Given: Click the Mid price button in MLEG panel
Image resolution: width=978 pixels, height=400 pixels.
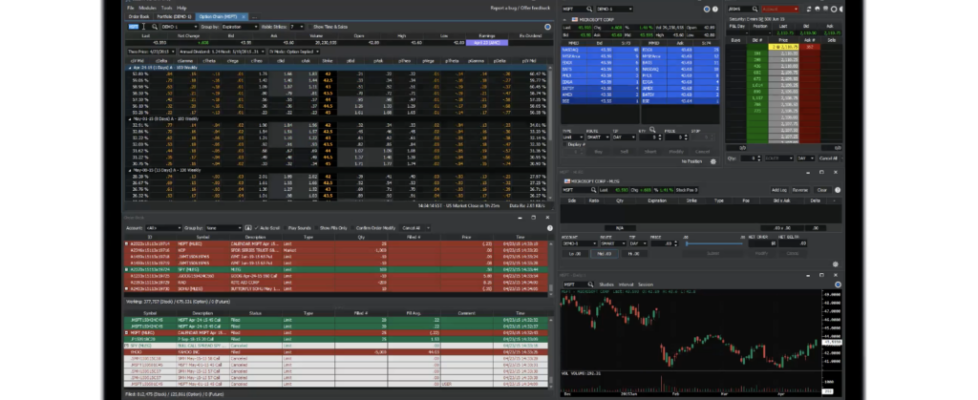Looking at the screenshot, I should (x=604, y=253).
